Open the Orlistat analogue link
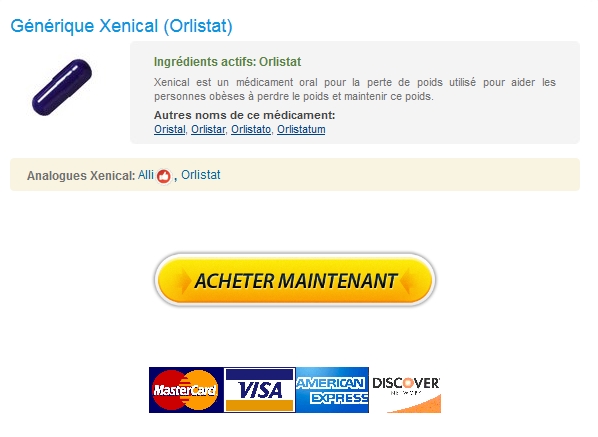598x437 pixels. tap(201, 175)
